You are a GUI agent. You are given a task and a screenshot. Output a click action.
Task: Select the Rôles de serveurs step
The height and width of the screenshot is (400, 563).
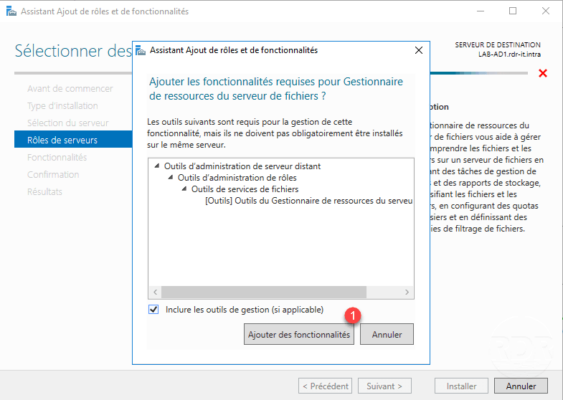[x=73, y=139]
